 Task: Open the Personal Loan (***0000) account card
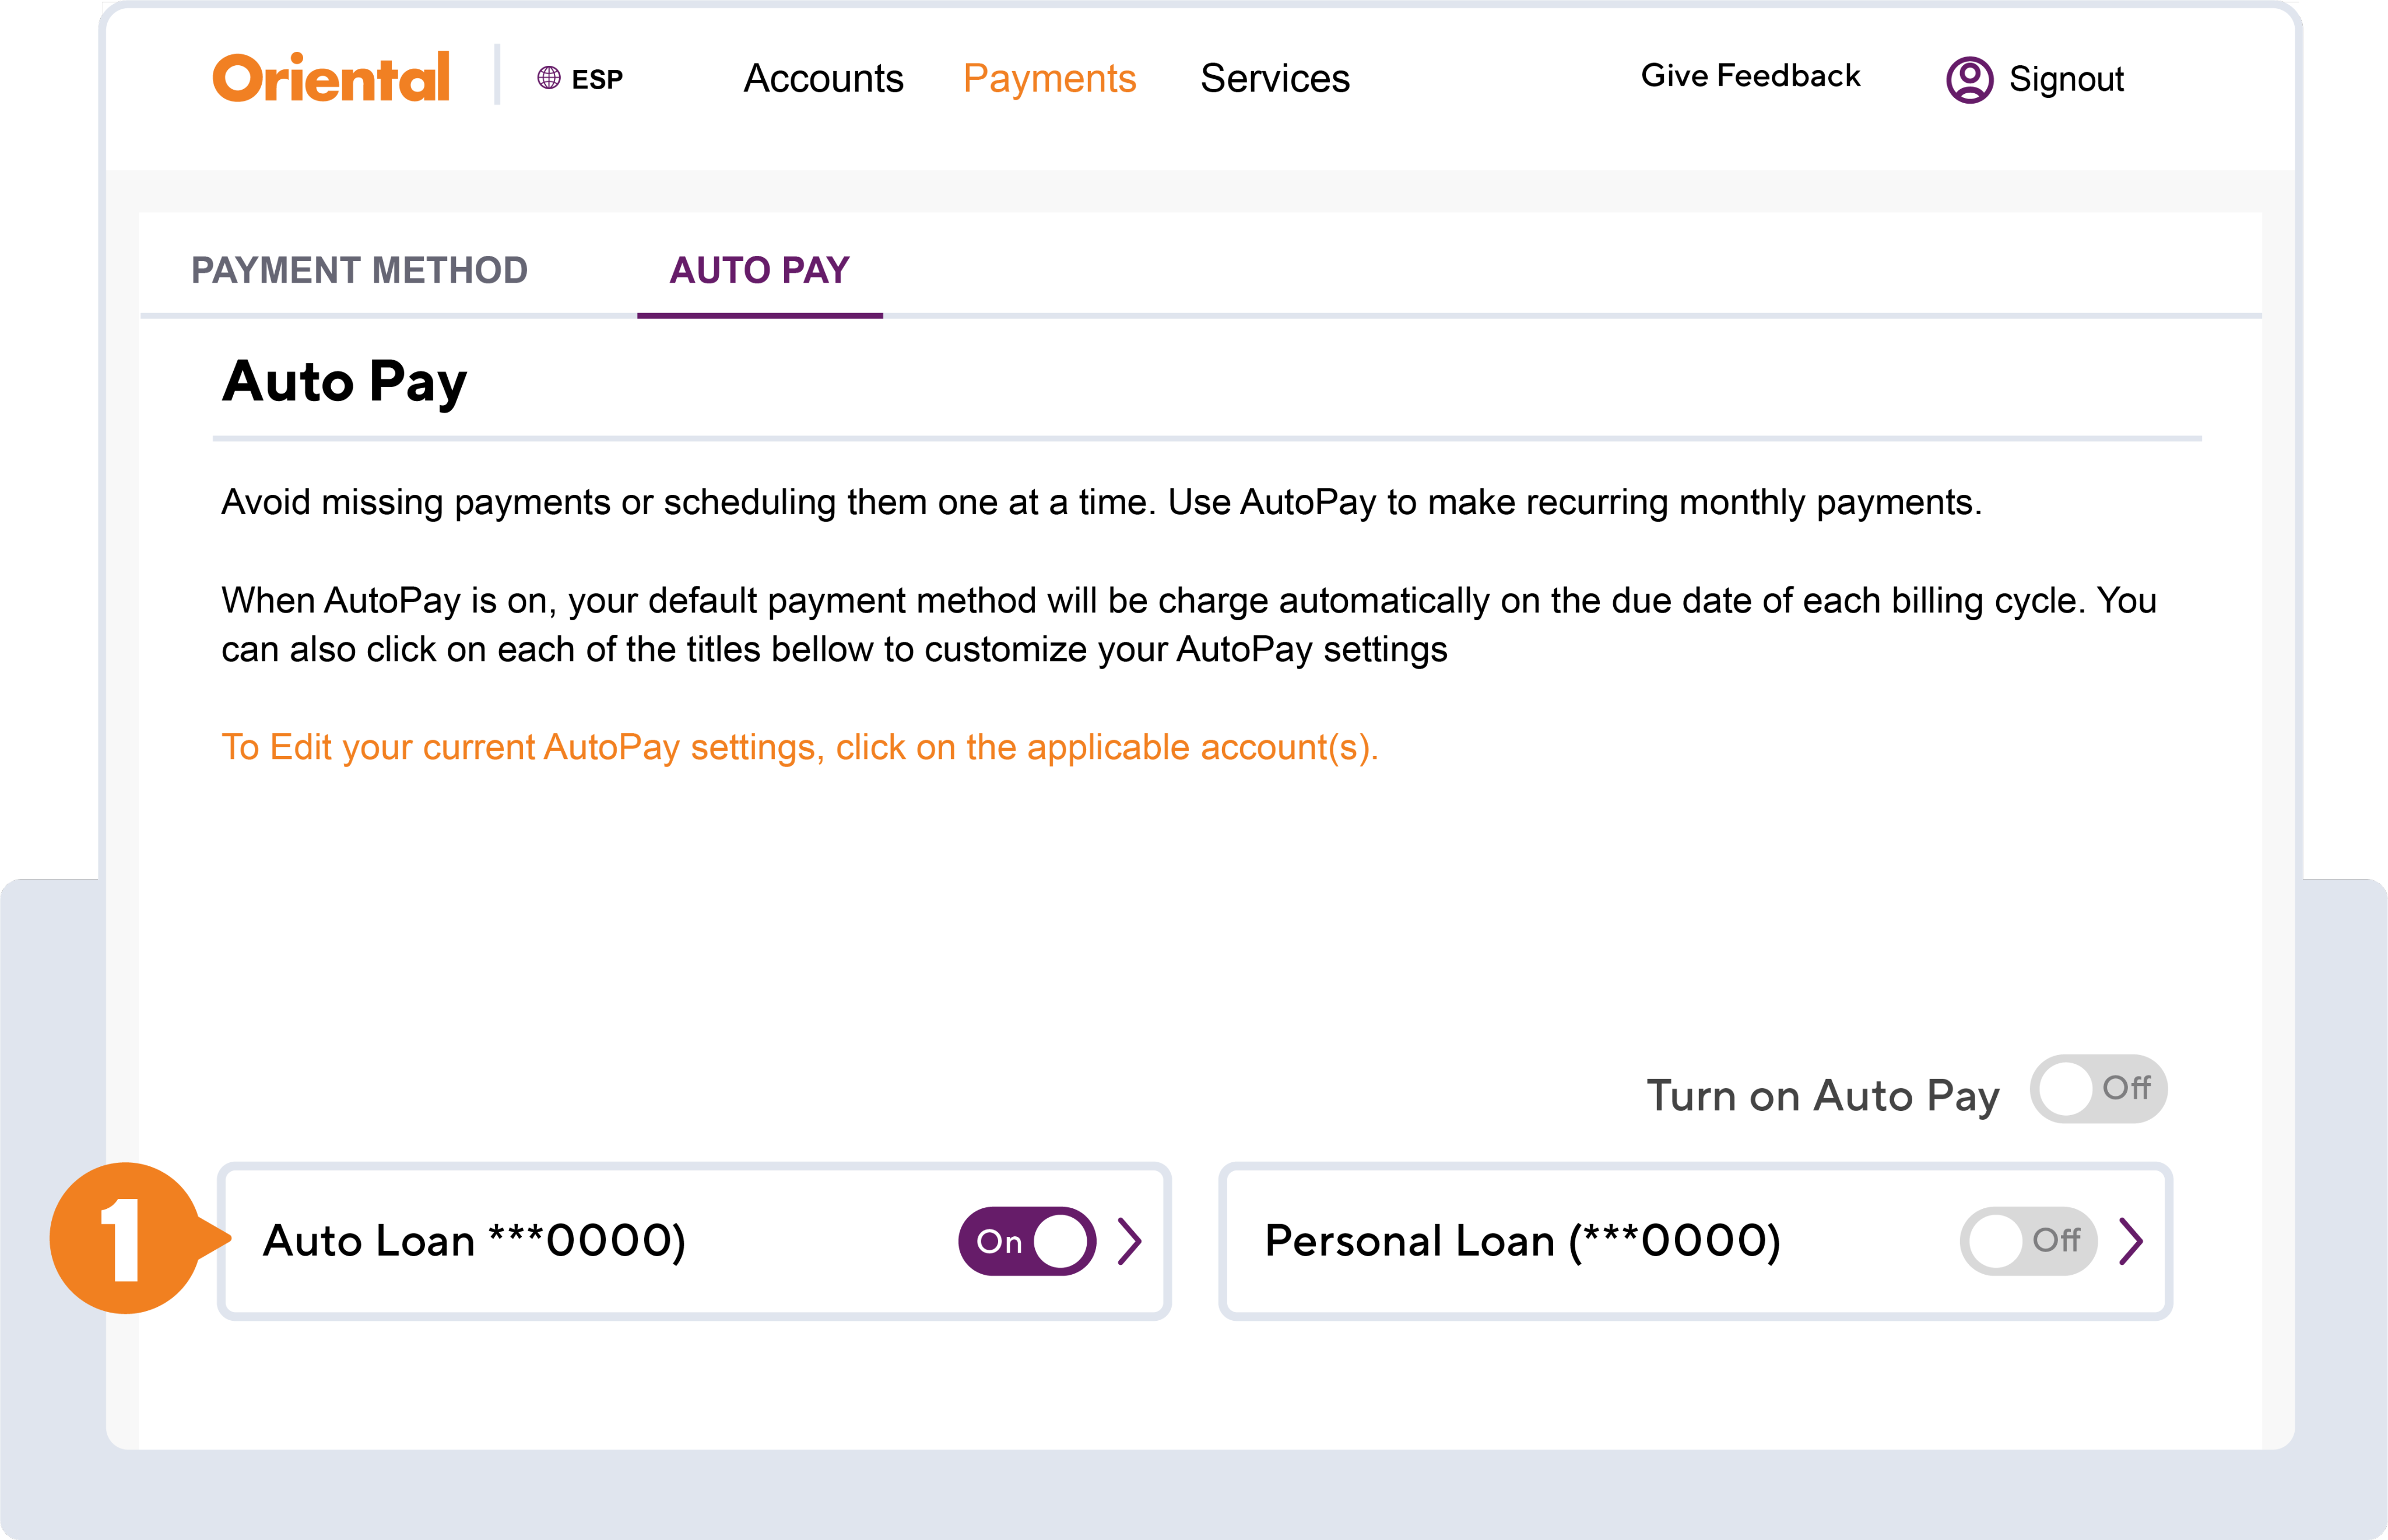(x=1522, y=1241)
